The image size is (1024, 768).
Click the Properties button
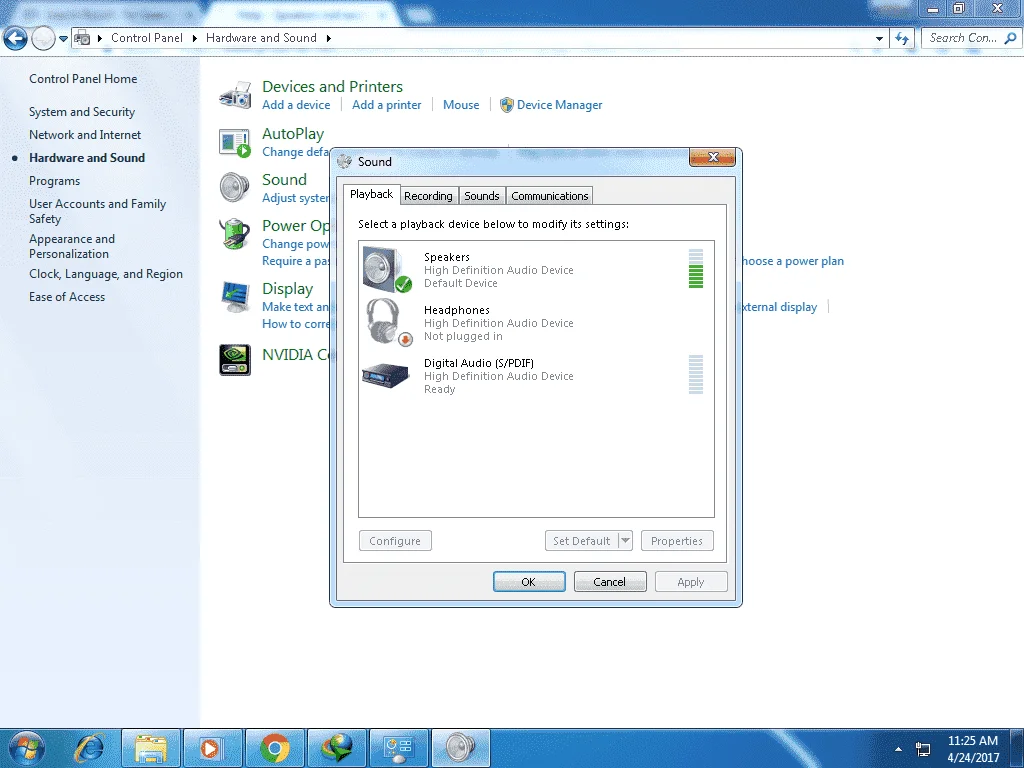[677, 541]
